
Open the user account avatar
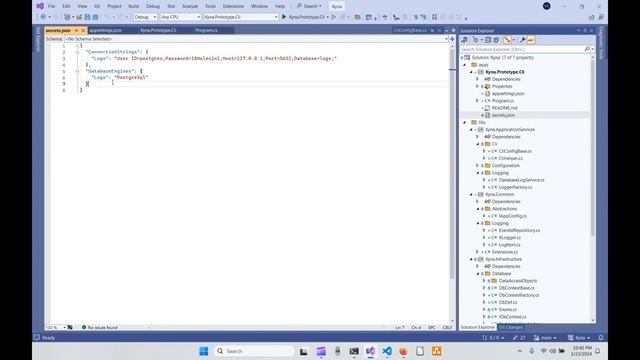[547, 6]
